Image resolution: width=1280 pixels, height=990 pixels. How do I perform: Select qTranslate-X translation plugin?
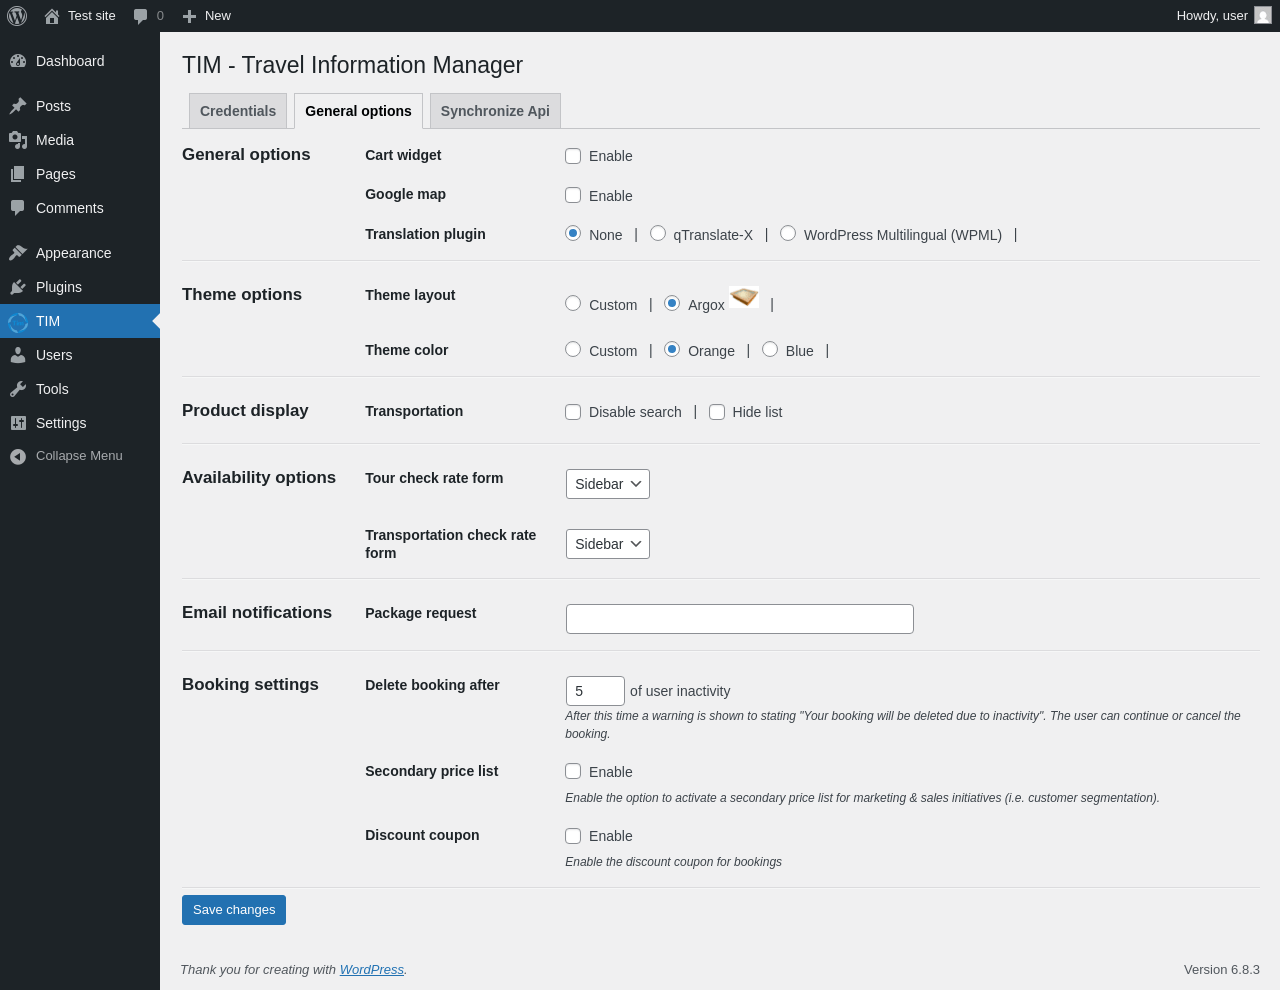coord(658,233)
